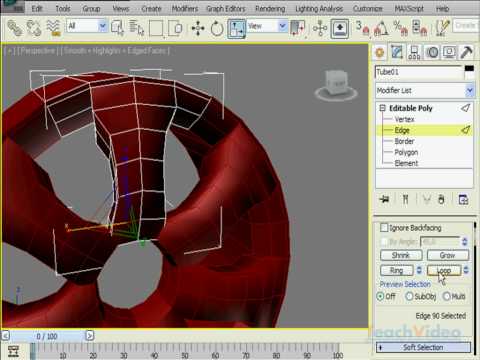The height and width of the screenshot is (360, 480).
Task: Select the Multi preview selection radio
Action: tap(447, 296)
